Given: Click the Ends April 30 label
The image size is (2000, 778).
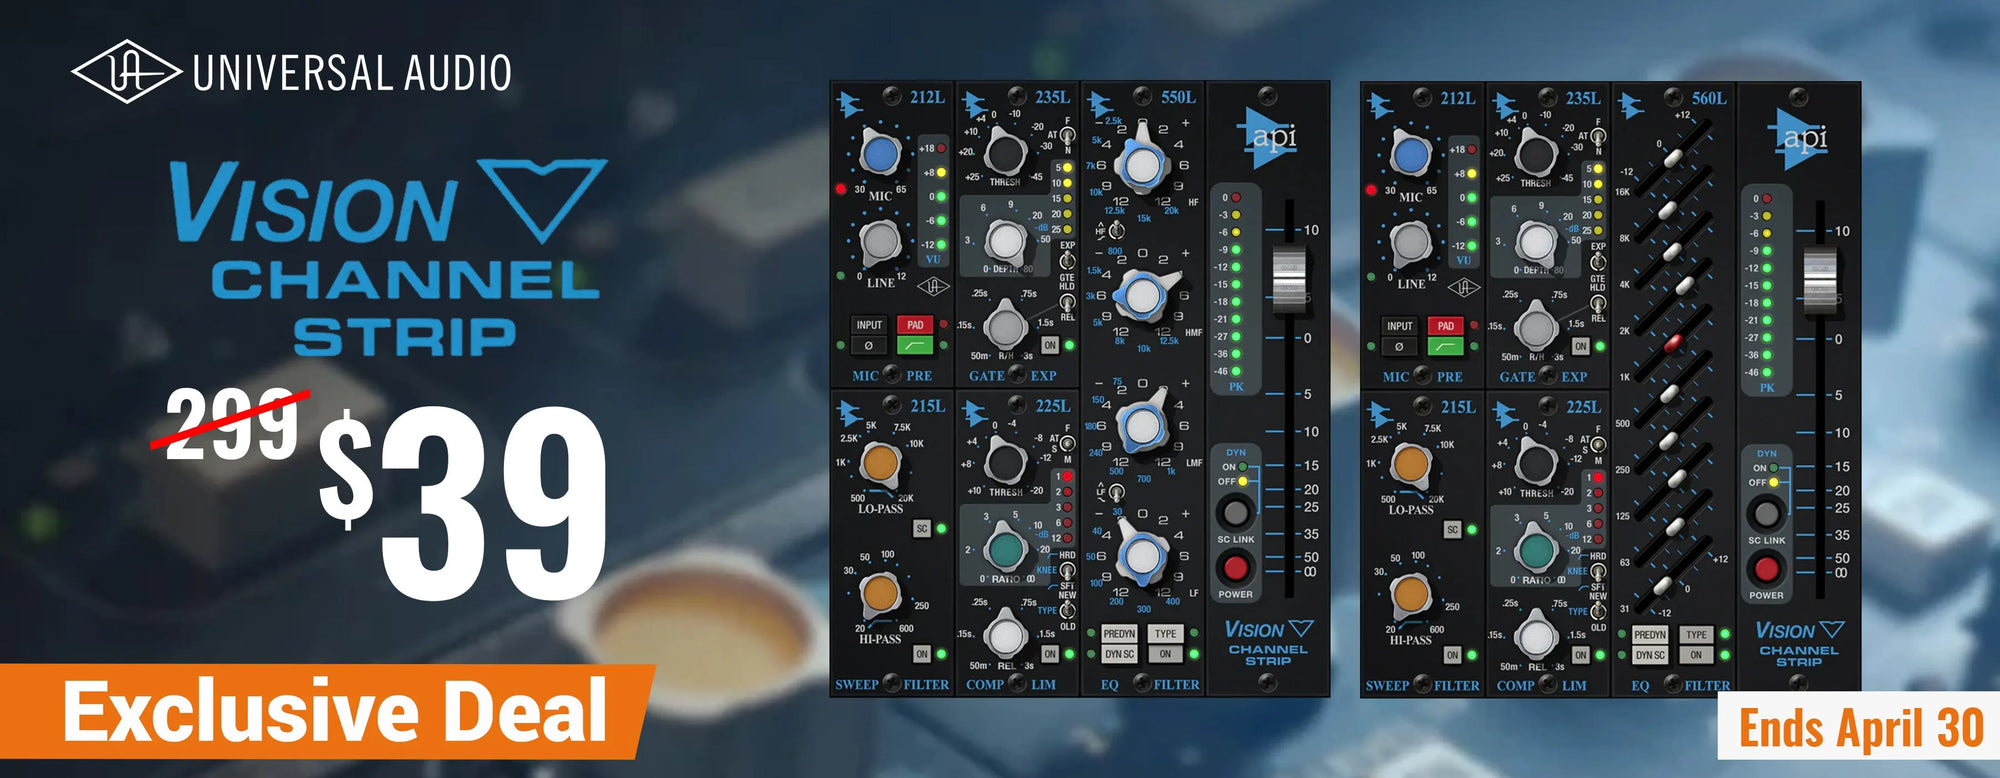Looking at the screenshot, I should pyautogui.click(x=1860, y=727).
